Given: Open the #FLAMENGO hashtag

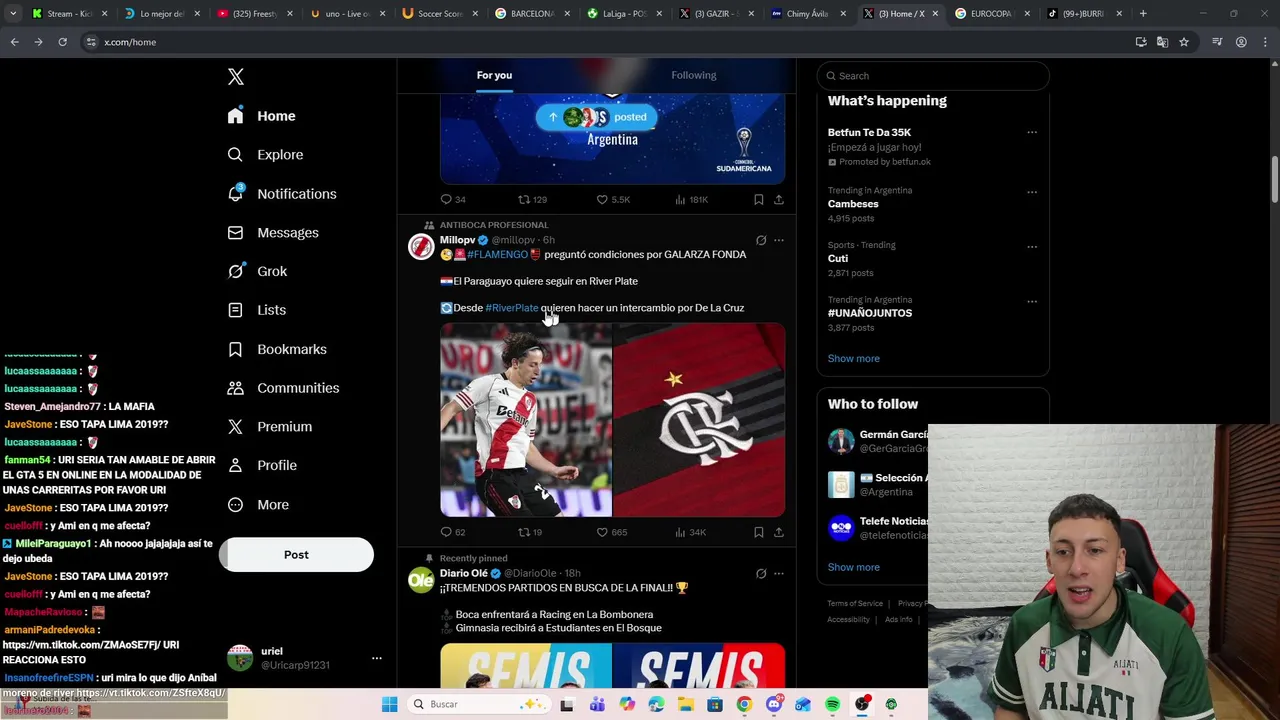Looking at the screenshot, I should click(497, 255).
